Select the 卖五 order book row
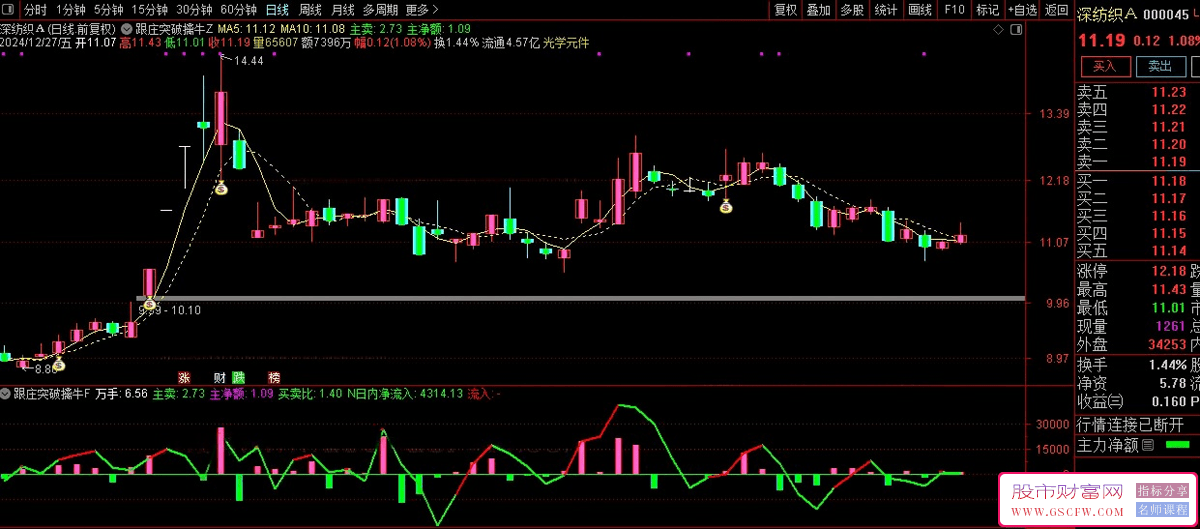Viewport: 1200px width, 529px height. click(x=1138, y=92)
